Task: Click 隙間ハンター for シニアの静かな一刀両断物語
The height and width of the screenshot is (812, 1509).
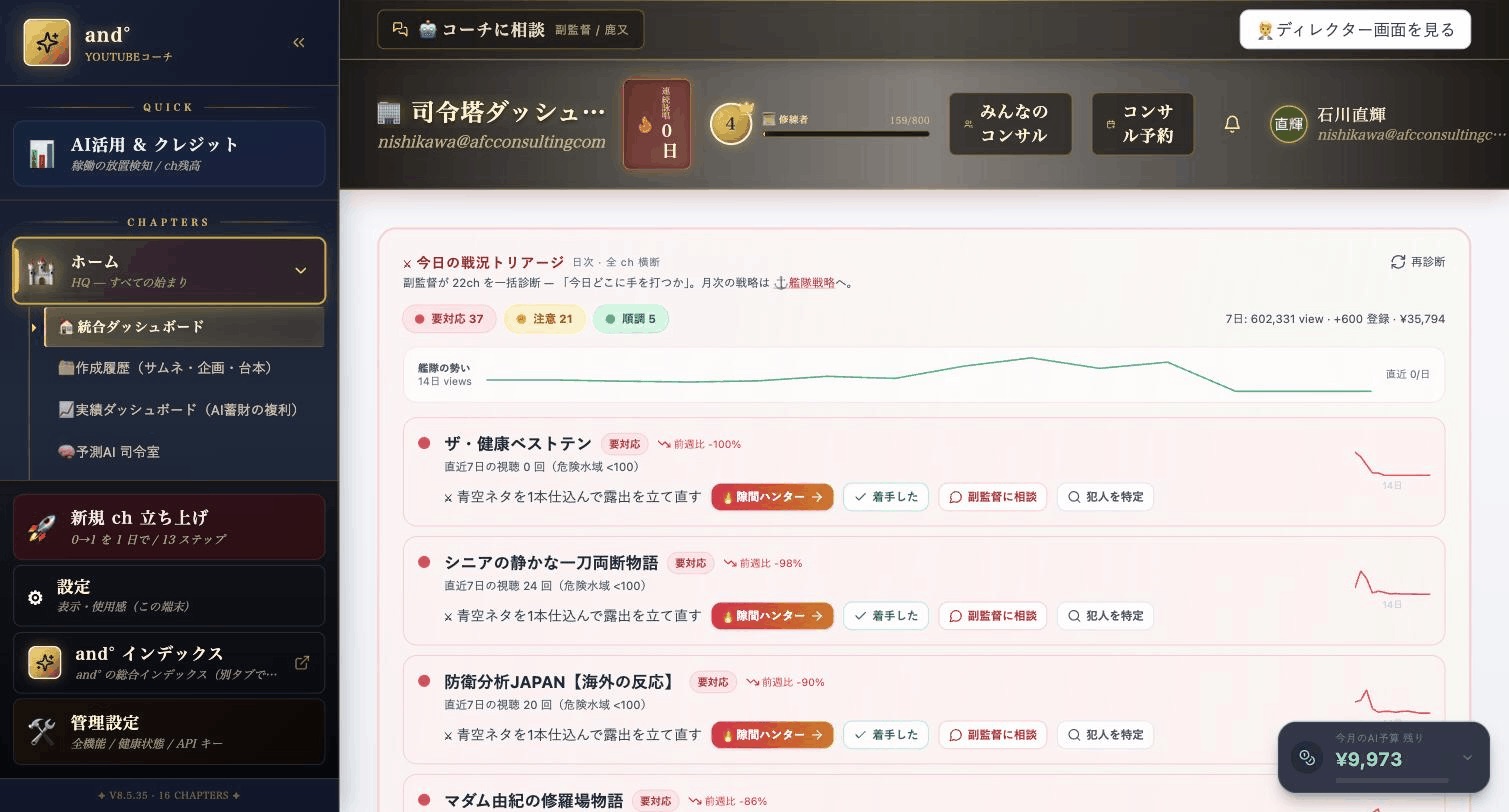Action: pyautogui.click(x=772, y=616)
